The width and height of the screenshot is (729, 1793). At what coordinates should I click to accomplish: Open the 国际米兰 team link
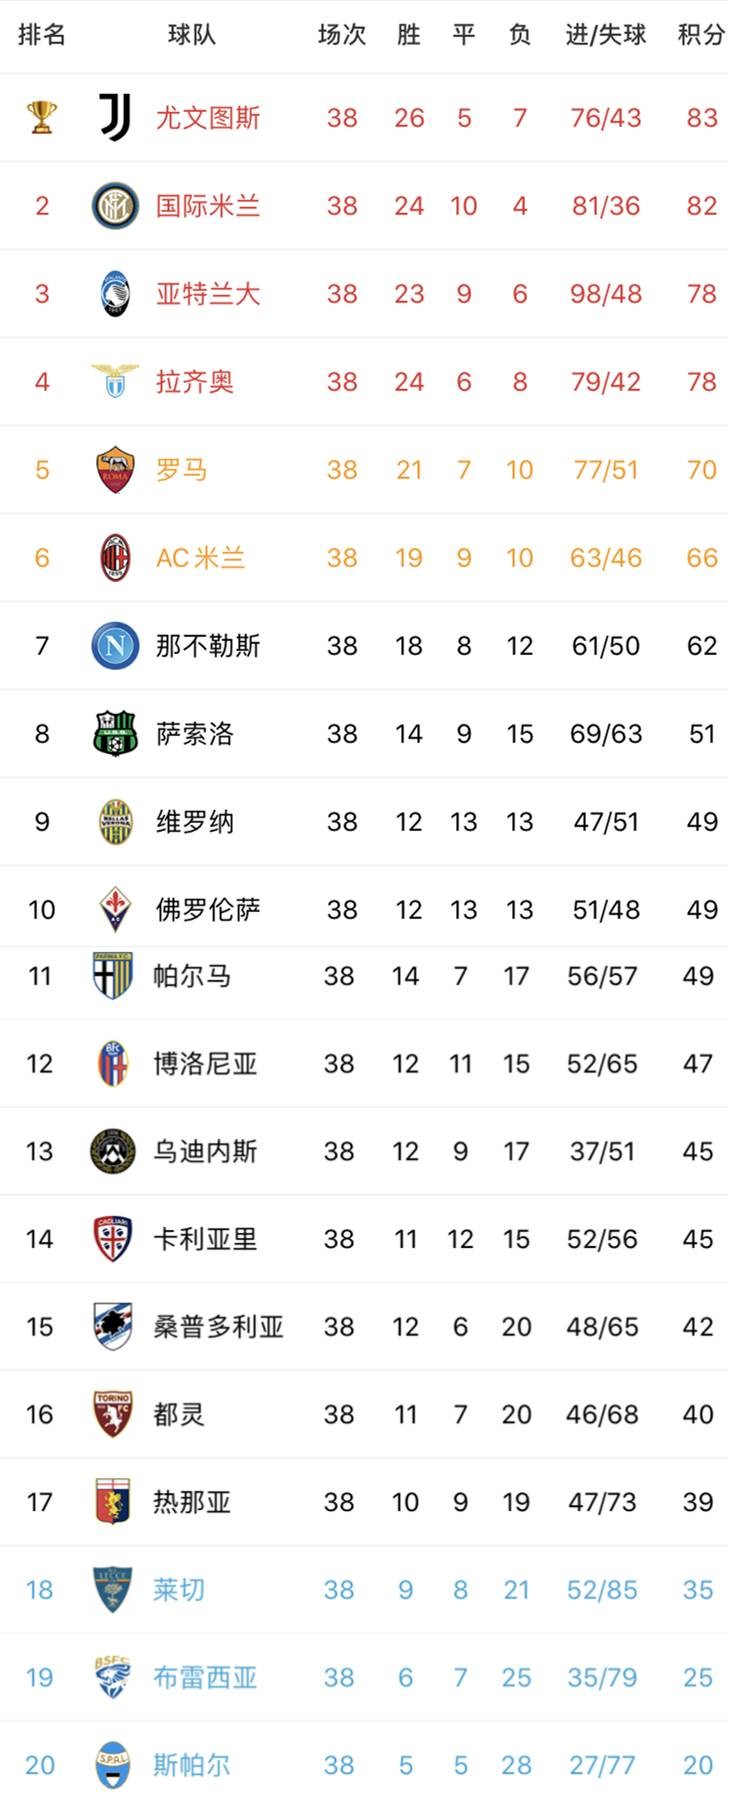point(208,206)
